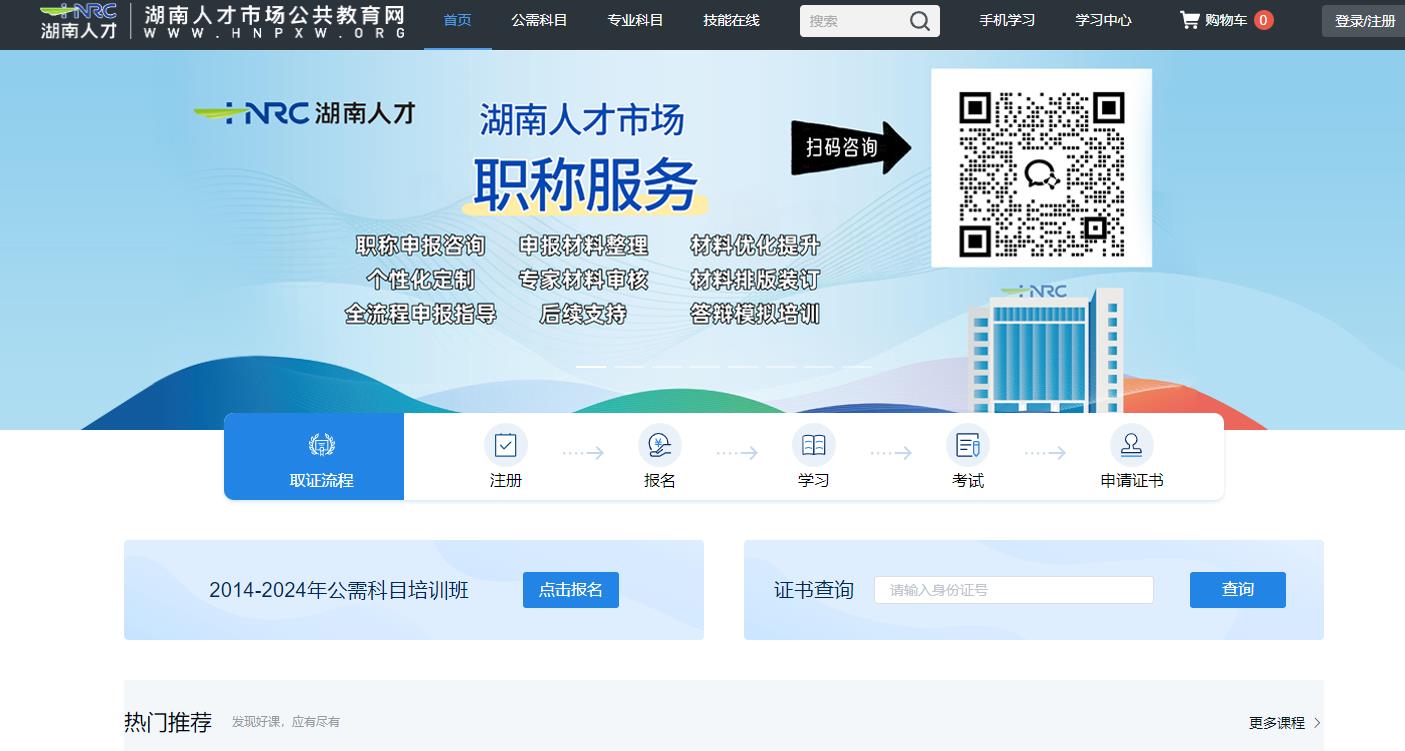Open the 更多课程 link
This screenshot has width=1405, height=751.
click(x=1277, y=723)
